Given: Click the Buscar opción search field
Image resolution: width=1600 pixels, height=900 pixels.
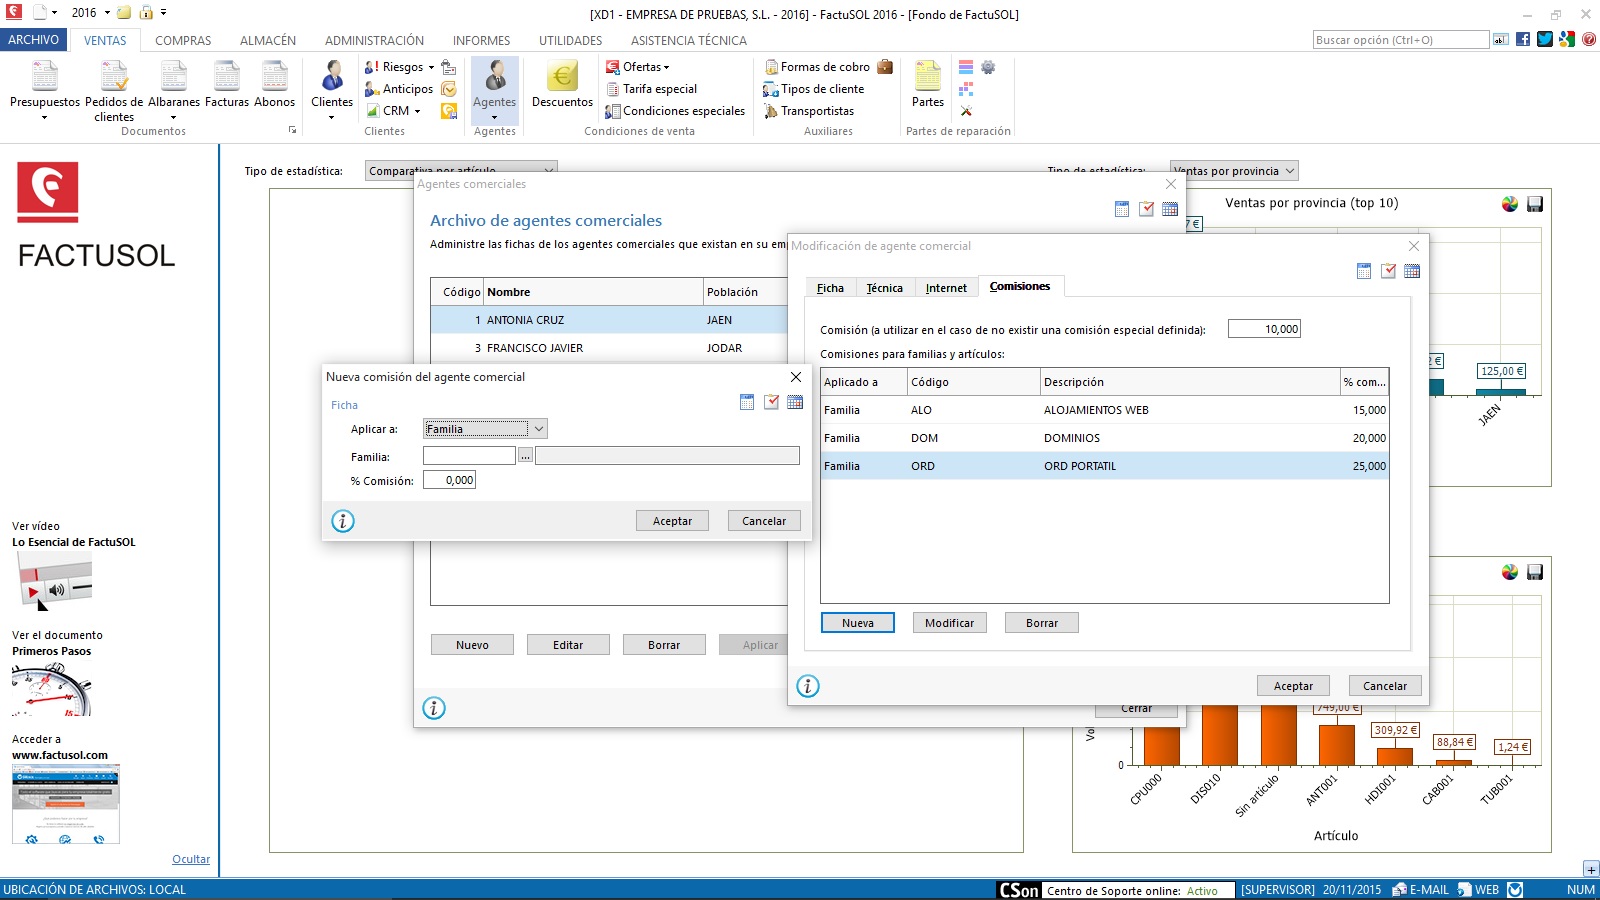Looking at the screenshot, I should pyautogui.click(x=1400, y=40).
